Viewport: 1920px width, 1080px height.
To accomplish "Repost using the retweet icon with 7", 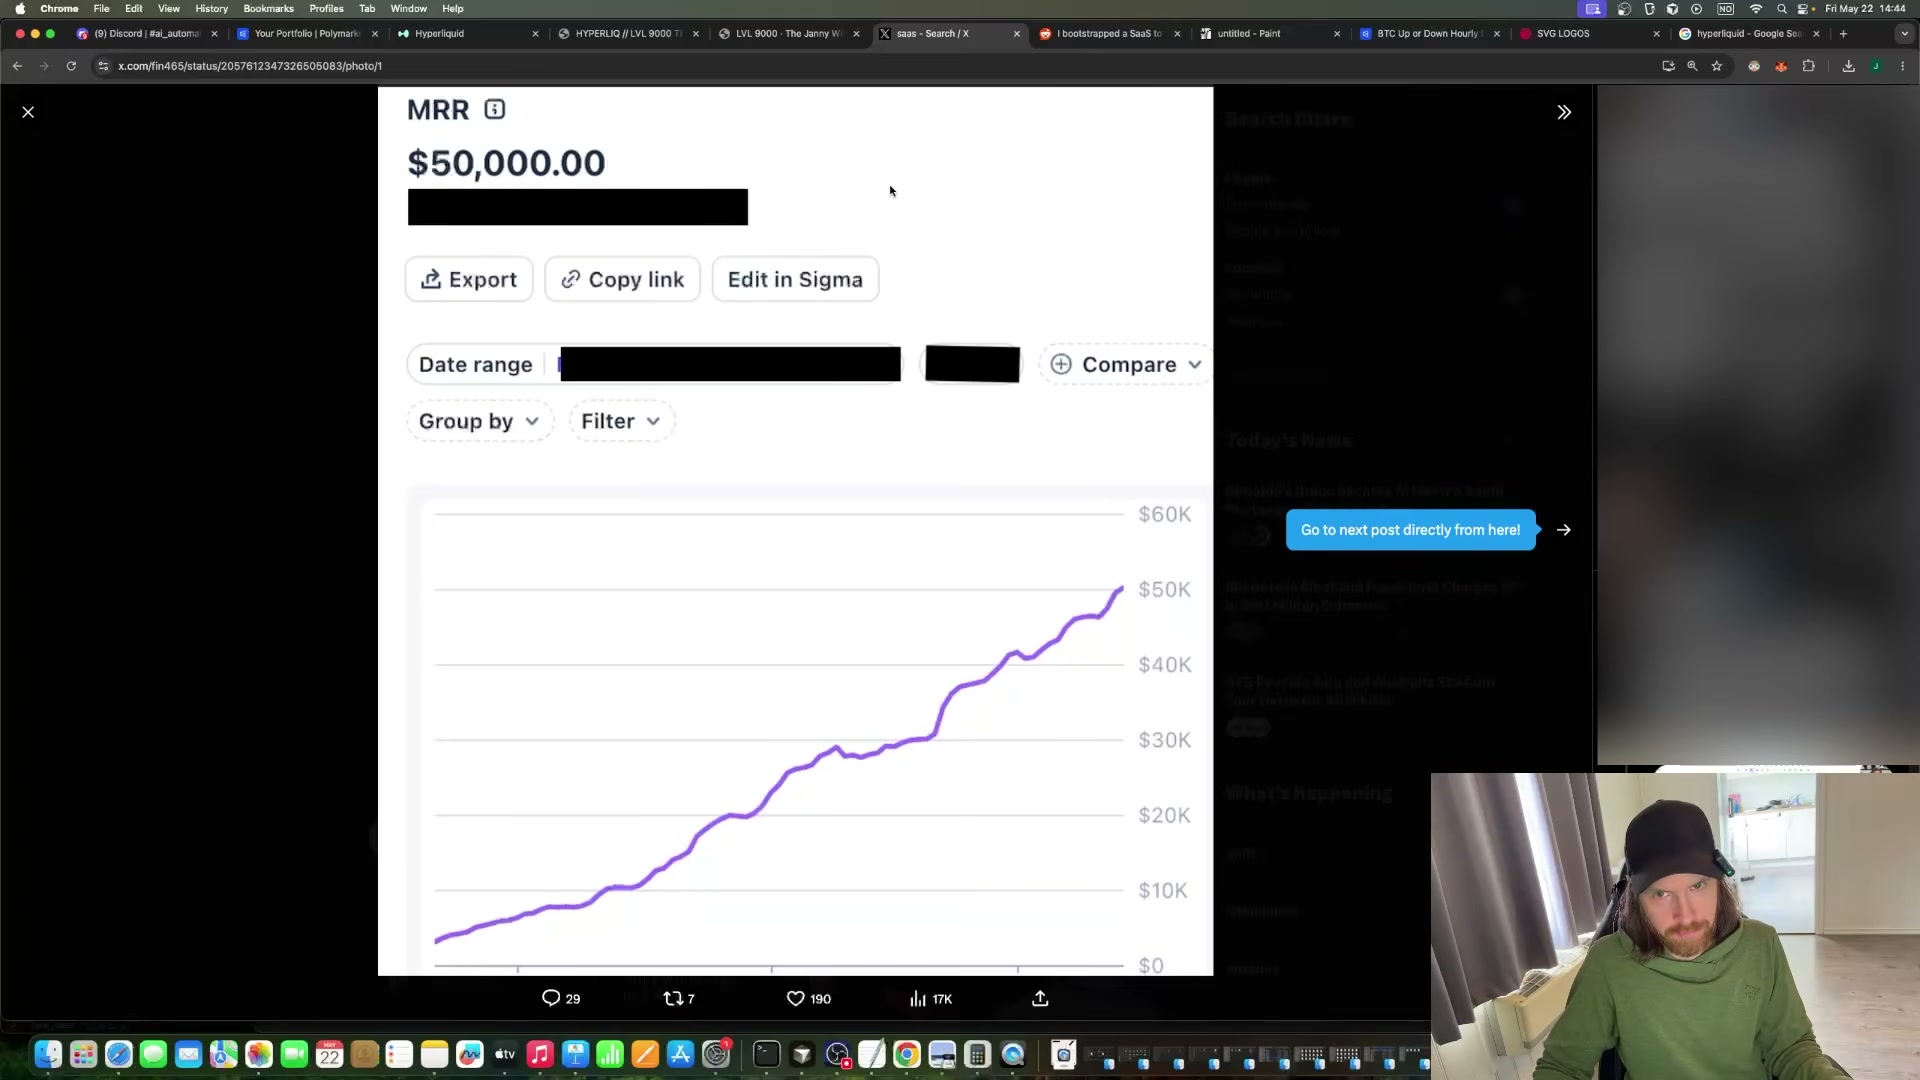I will click(679, 998).
